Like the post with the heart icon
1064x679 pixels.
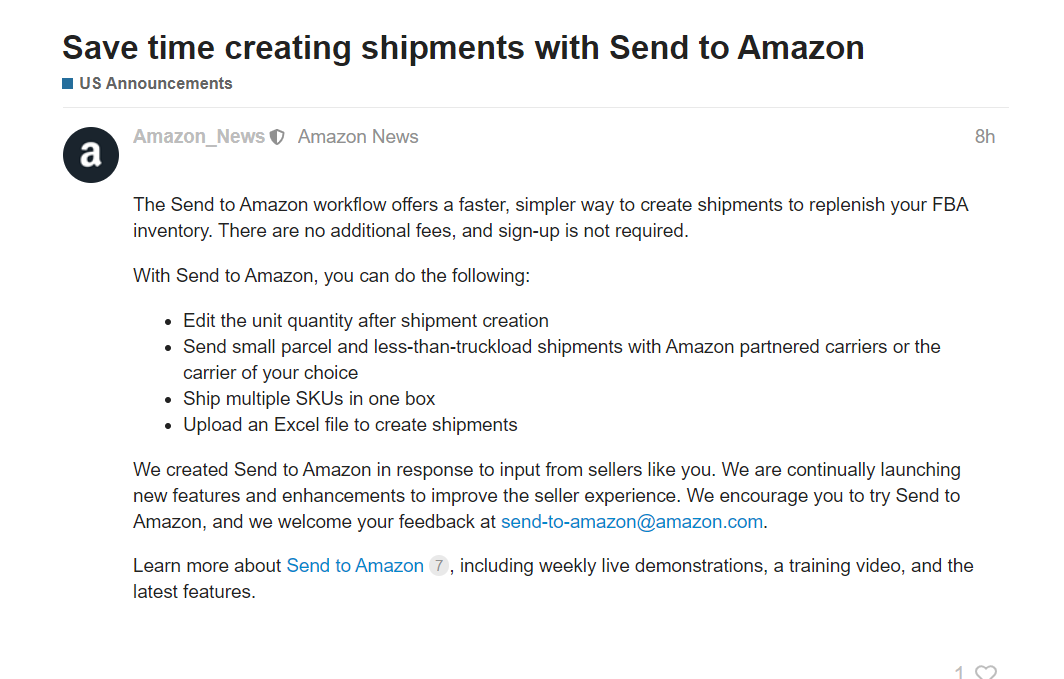pyautogui.click(x=986, y=673)
